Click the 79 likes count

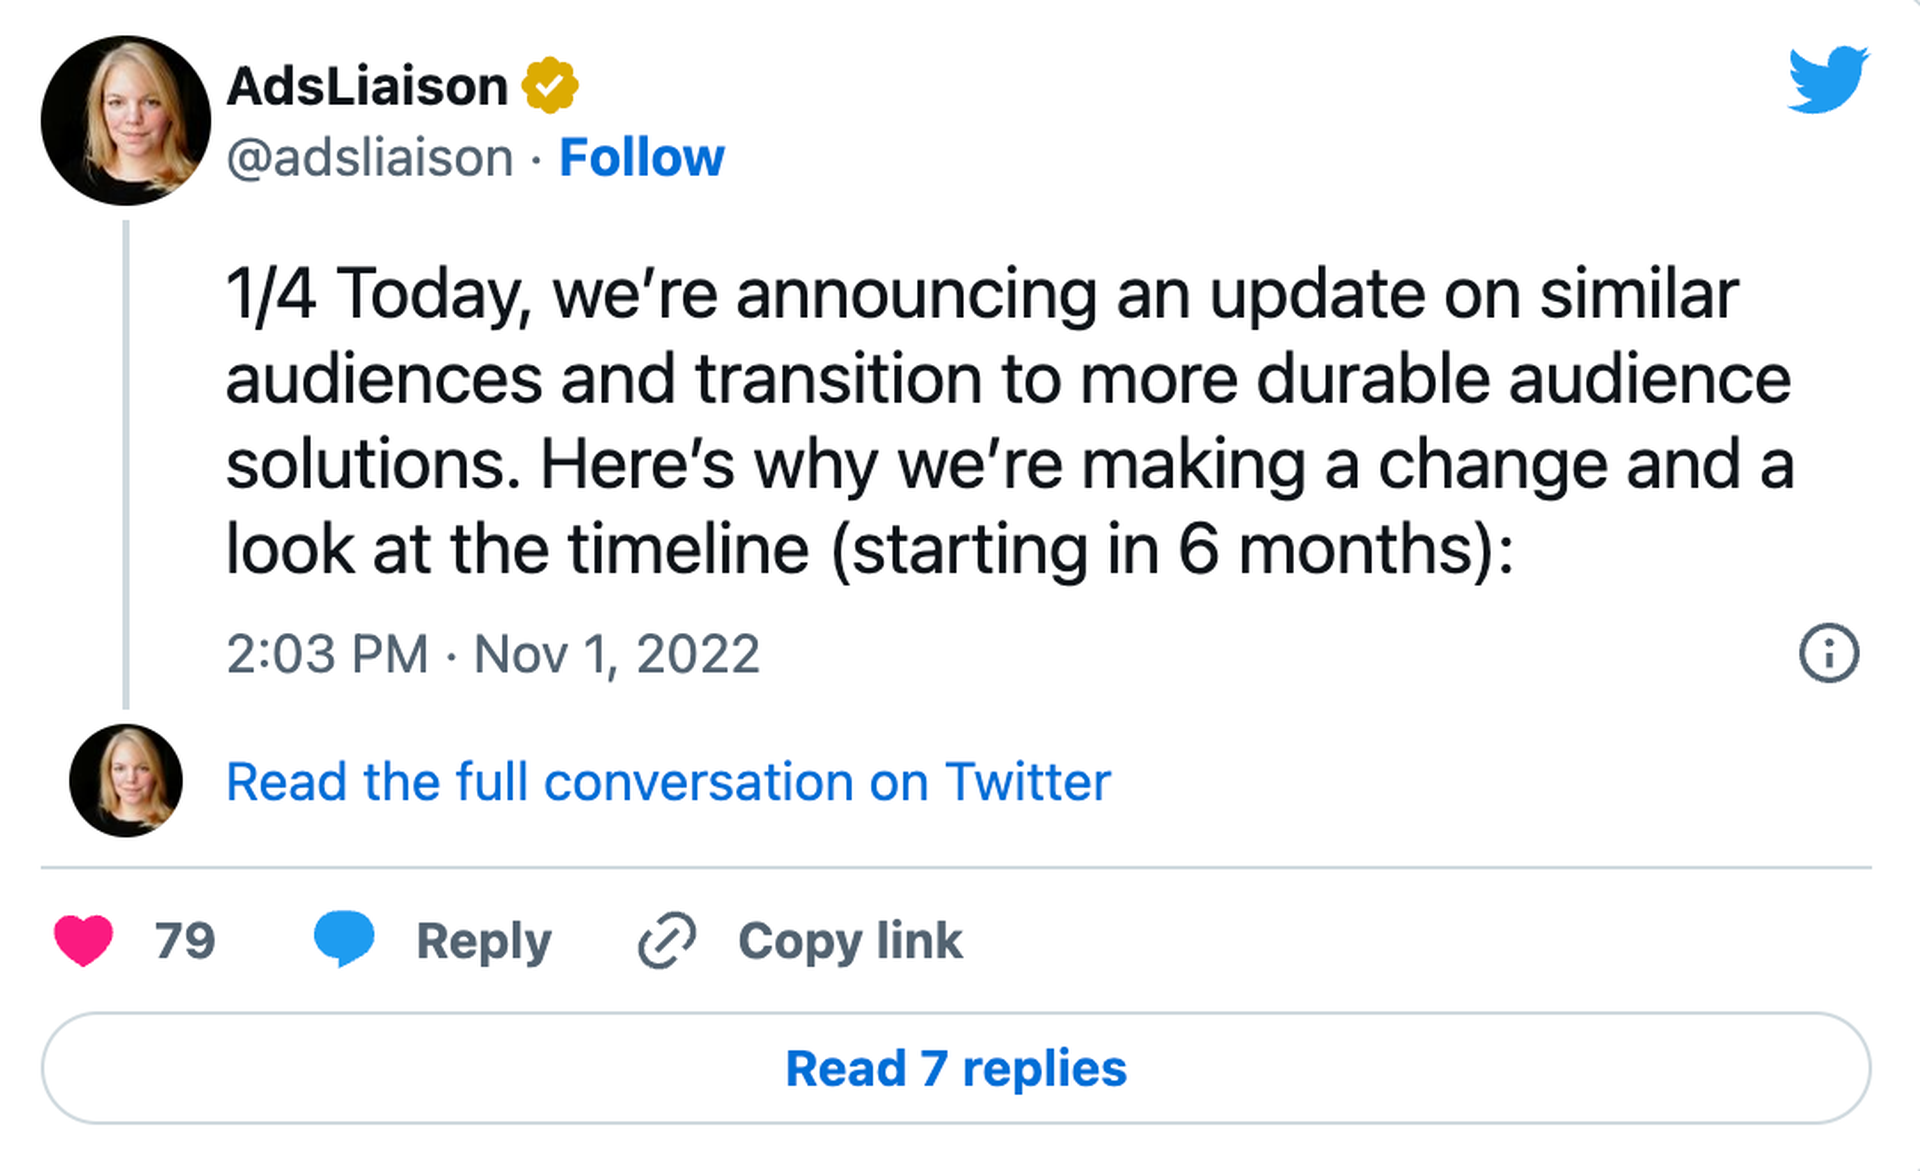tap(185, 941)
